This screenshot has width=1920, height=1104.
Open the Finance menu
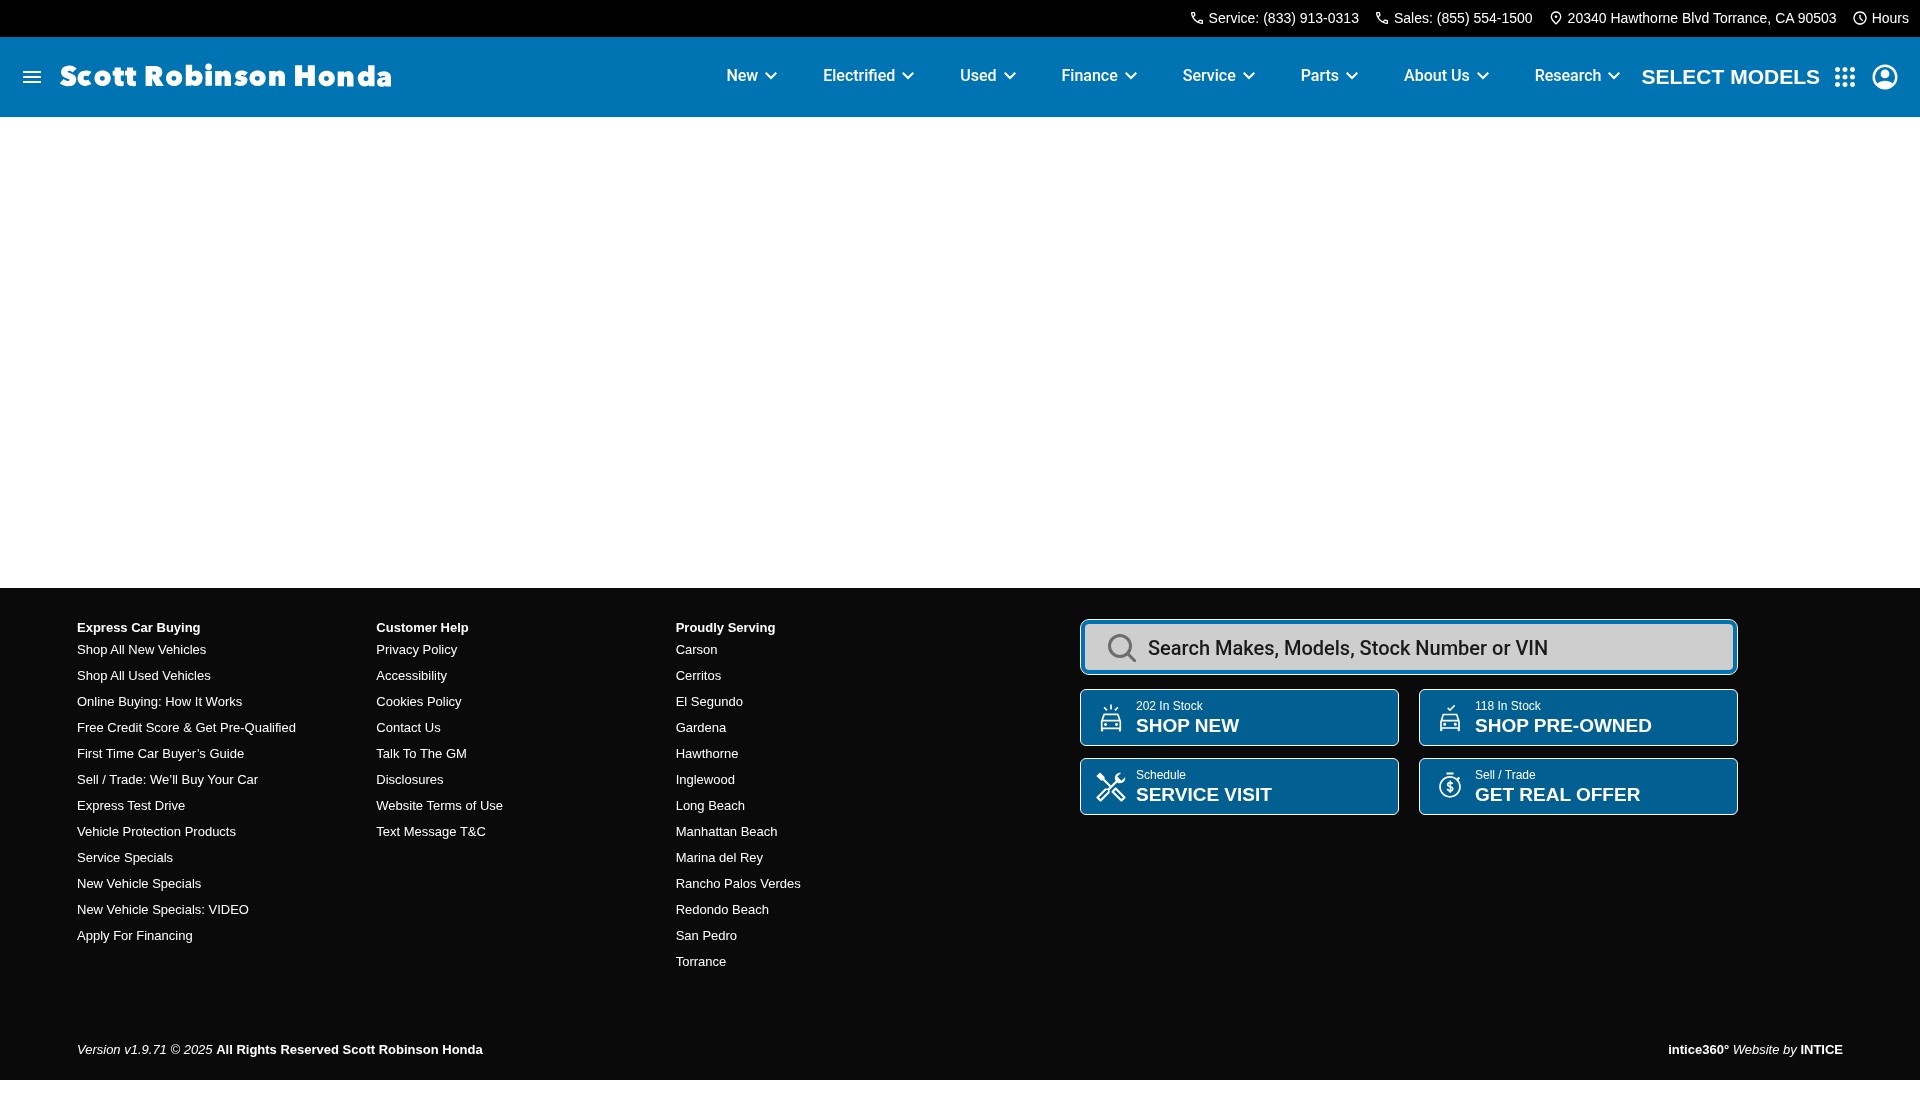(x=1089, y=76)
